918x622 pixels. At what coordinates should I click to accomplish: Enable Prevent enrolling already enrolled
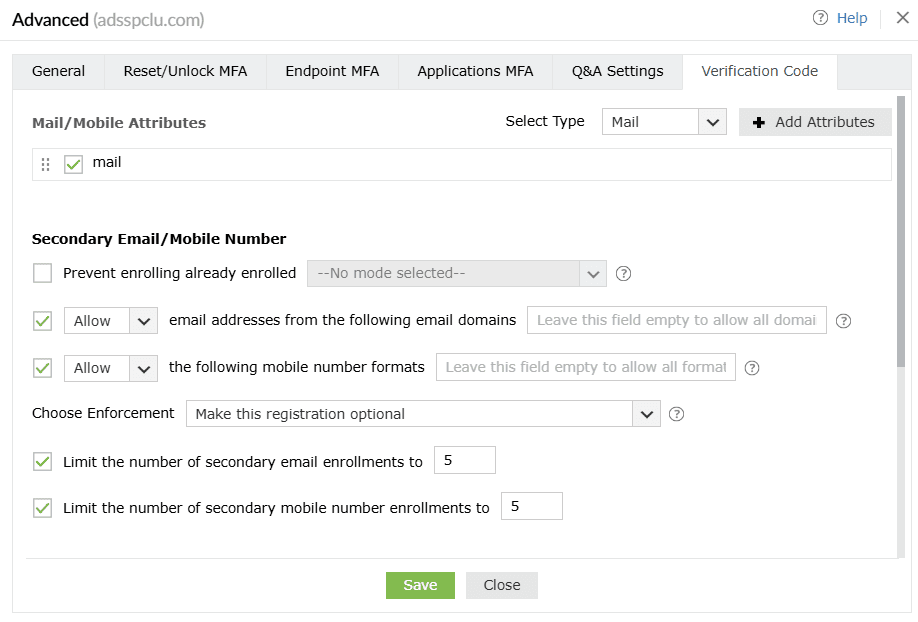click(x=42, y=273)
